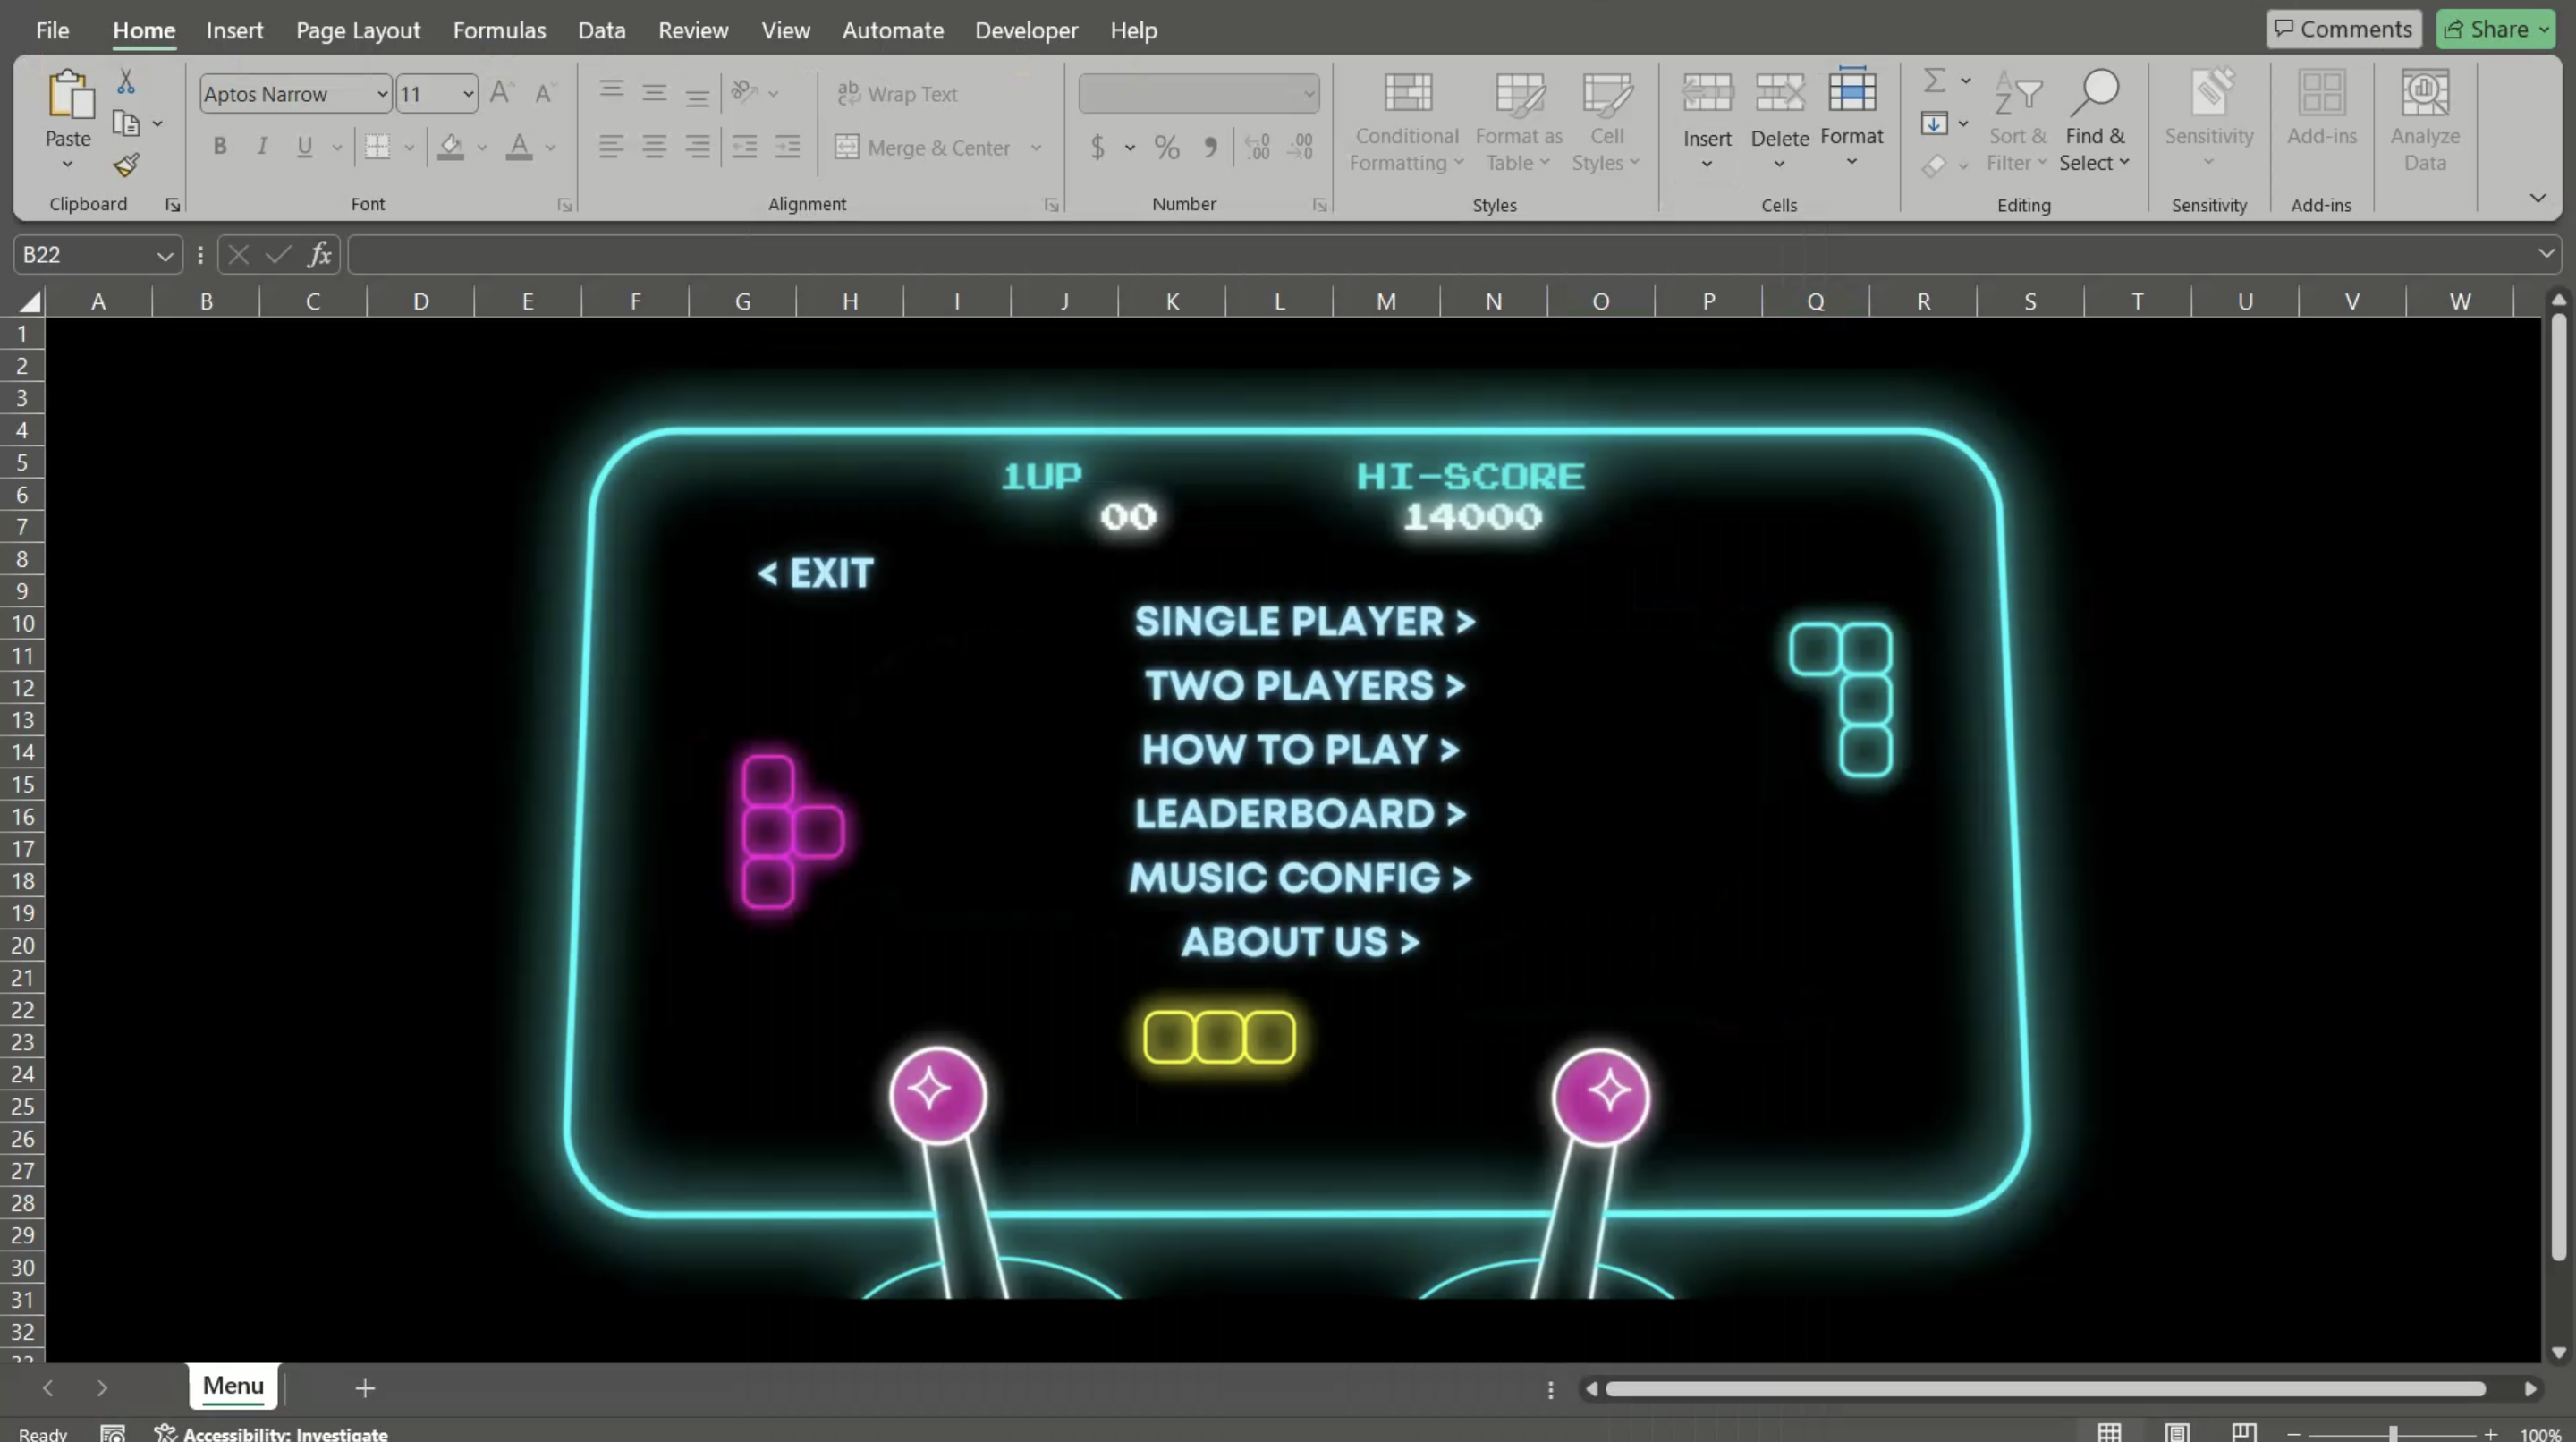This screenshot has width=2576, height=1442.
Task: Click inside the formula bar field
Action: pyautogui.click(x=1400, y=255)
